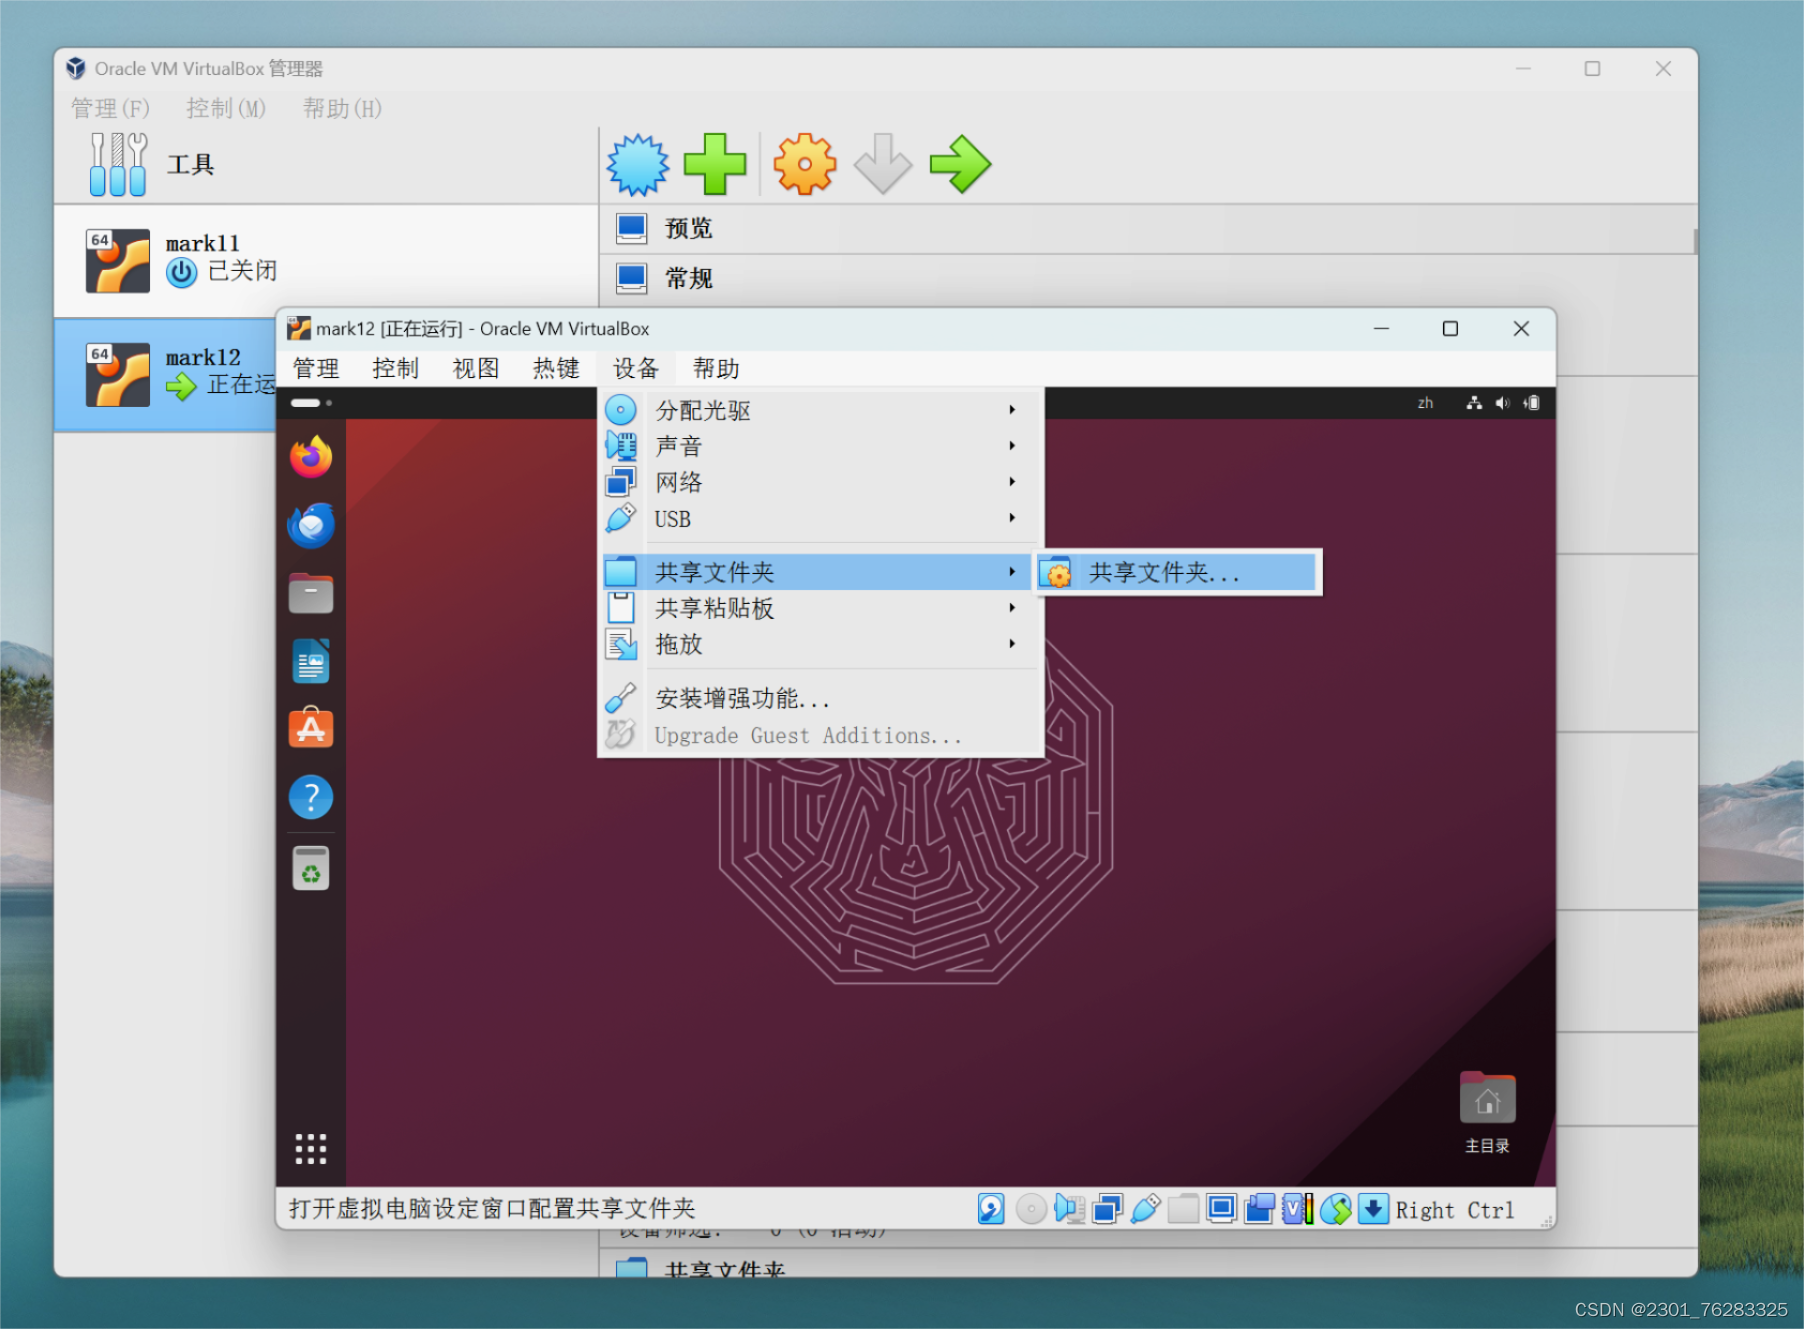
Task: Click the volume icon in the Ubuntu top bar
Action: point(1502,403)
